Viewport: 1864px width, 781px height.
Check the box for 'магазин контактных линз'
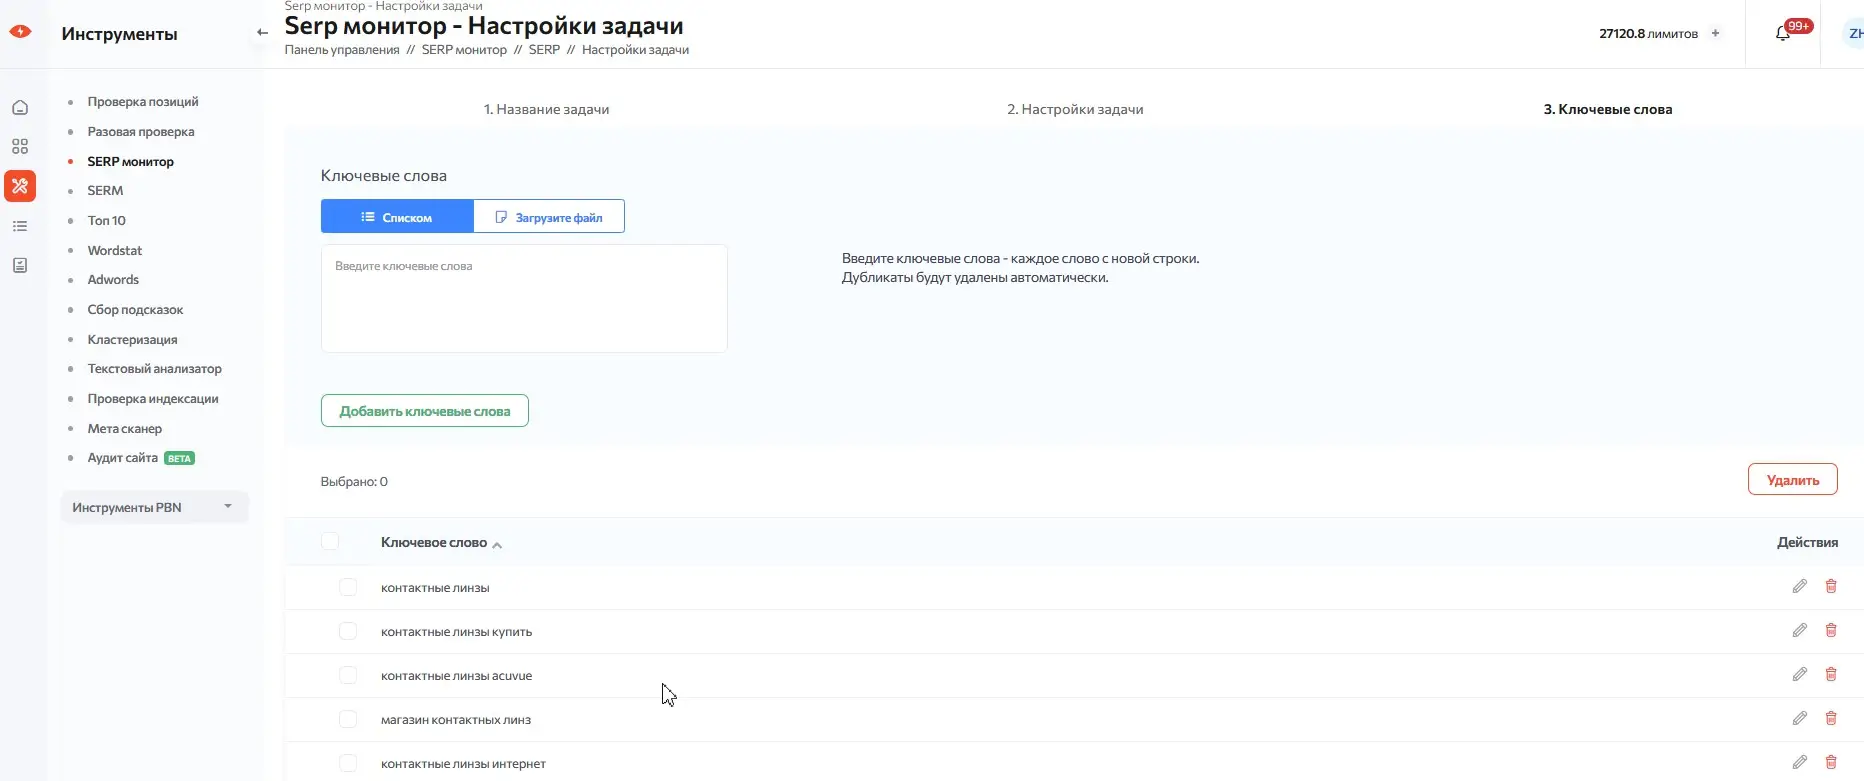pyautogui.click(x=348, y=719)
